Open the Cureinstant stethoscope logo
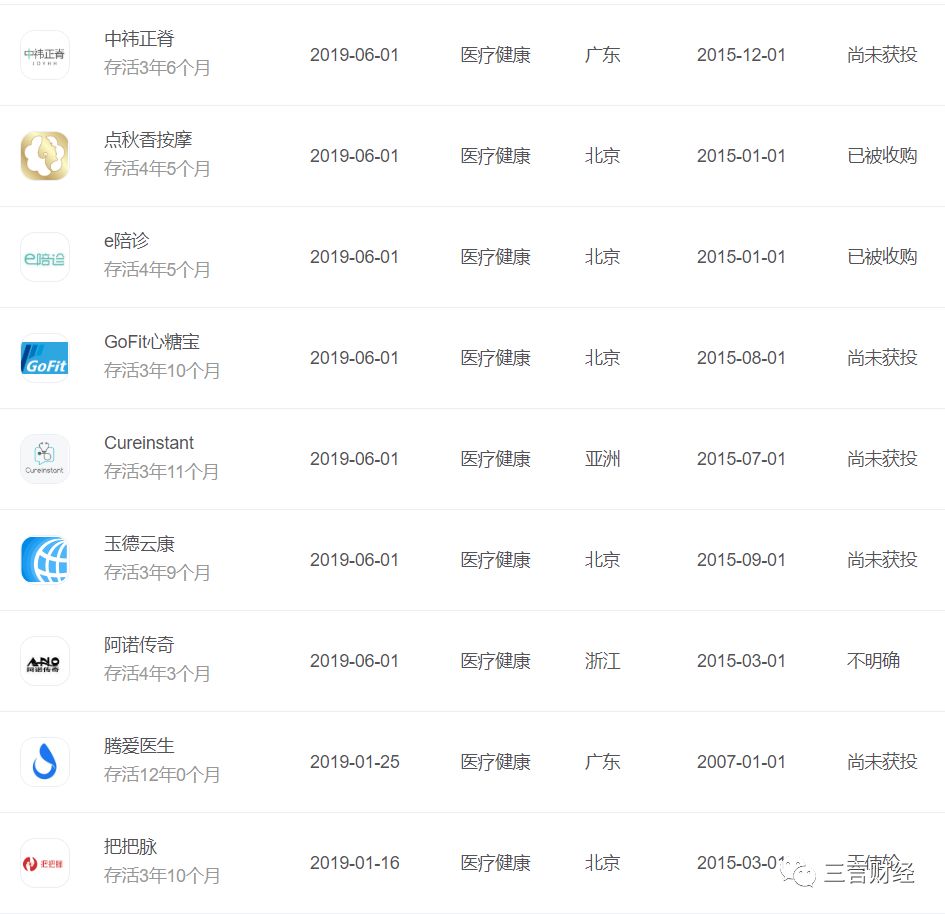The height and width of the screenshot is (914, 945). [45, 459]
